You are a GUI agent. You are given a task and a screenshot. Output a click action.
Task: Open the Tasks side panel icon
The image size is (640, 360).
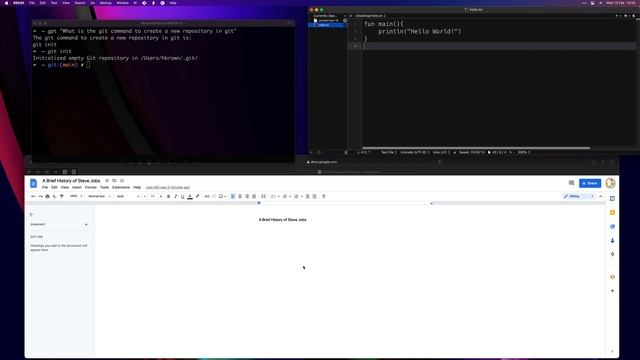tap(612, 227)
